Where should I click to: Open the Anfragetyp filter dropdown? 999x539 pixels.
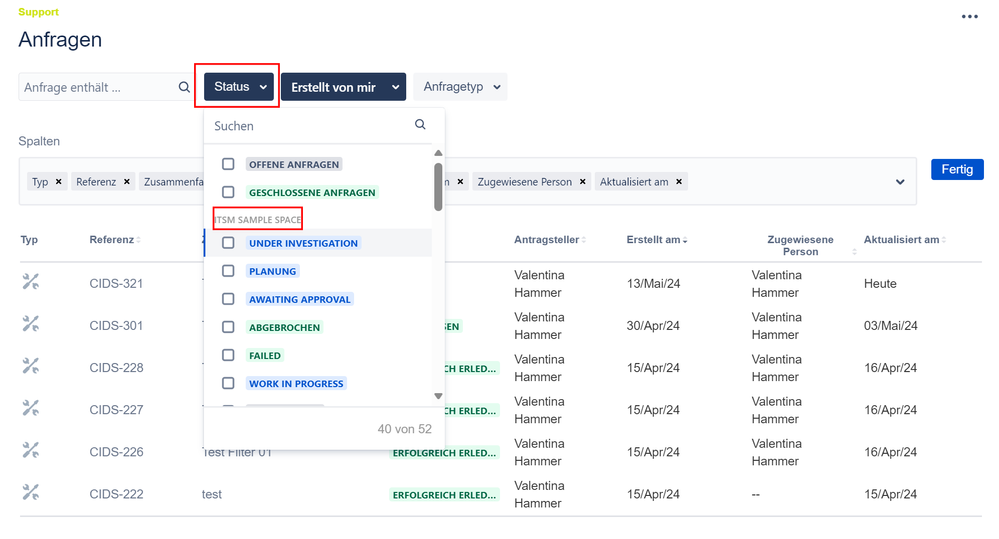coord(460,87)
